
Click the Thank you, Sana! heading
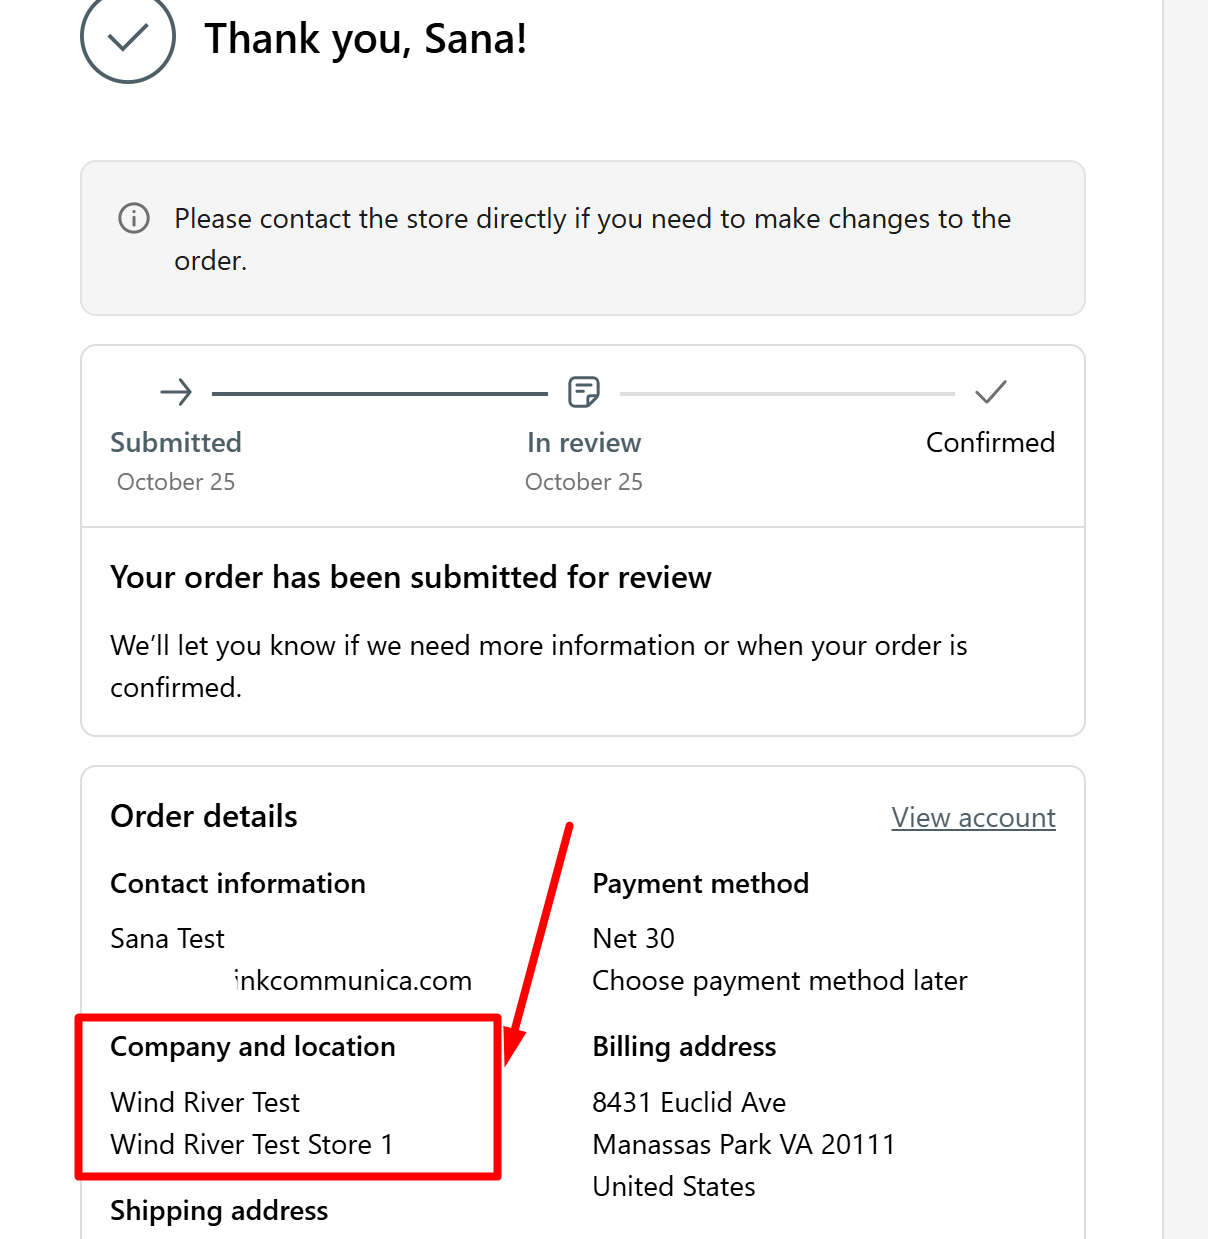[366, 39]
